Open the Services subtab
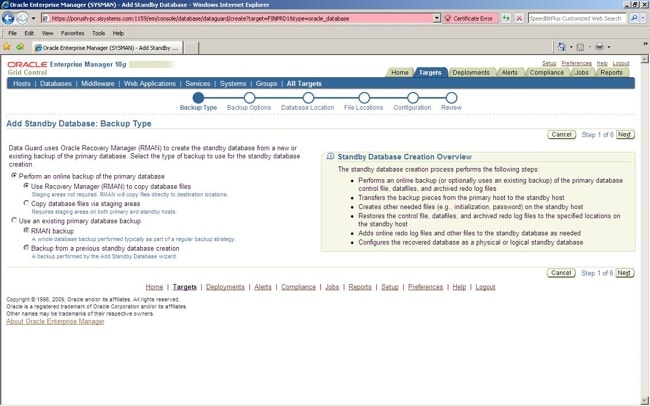 [x=198, y=84]
